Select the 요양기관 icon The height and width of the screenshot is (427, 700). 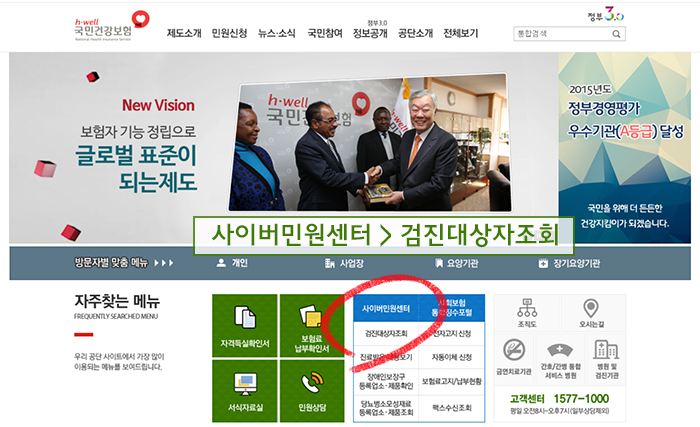(x=439, y=263)
